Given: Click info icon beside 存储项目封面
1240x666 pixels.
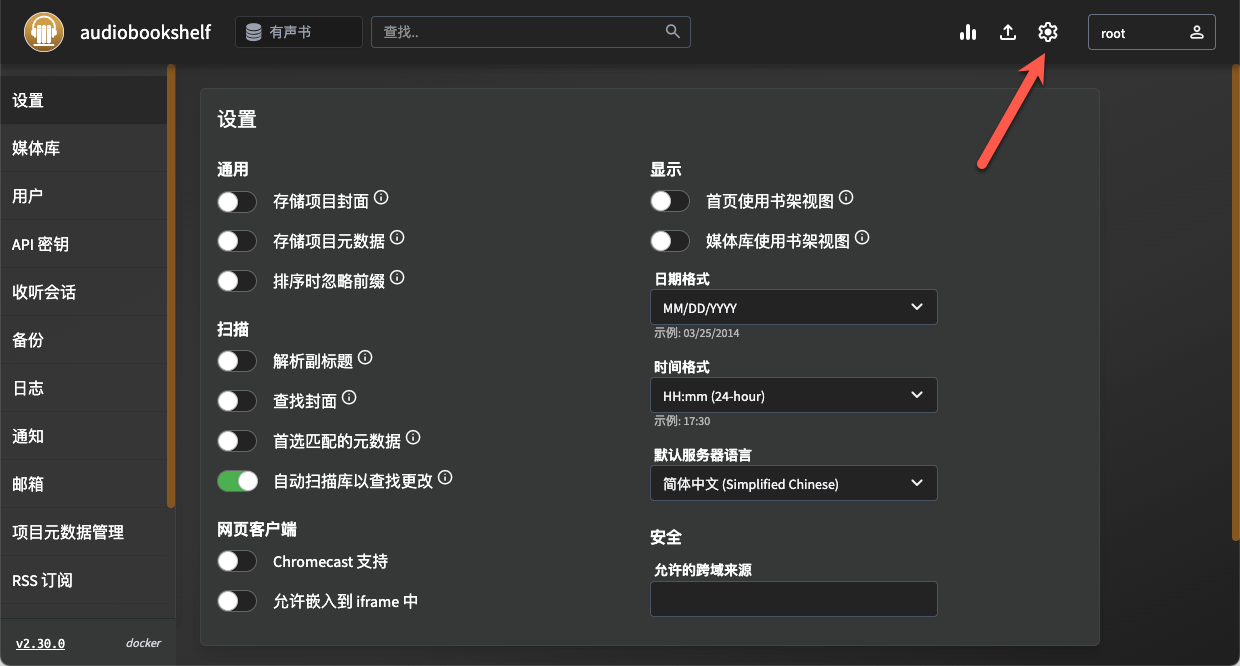Looking at the screenshot, I should coord(381,199).
